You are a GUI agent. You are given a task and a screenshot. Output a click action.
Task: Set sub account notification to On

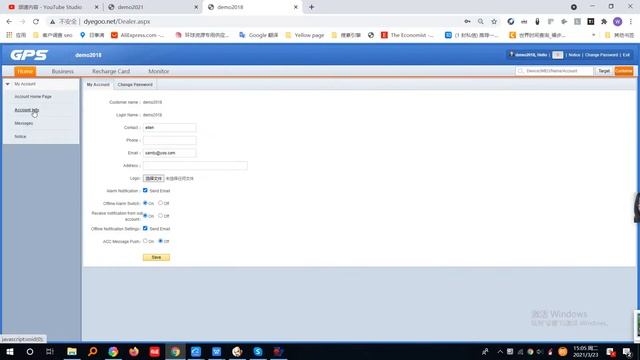tap(145, 216)
